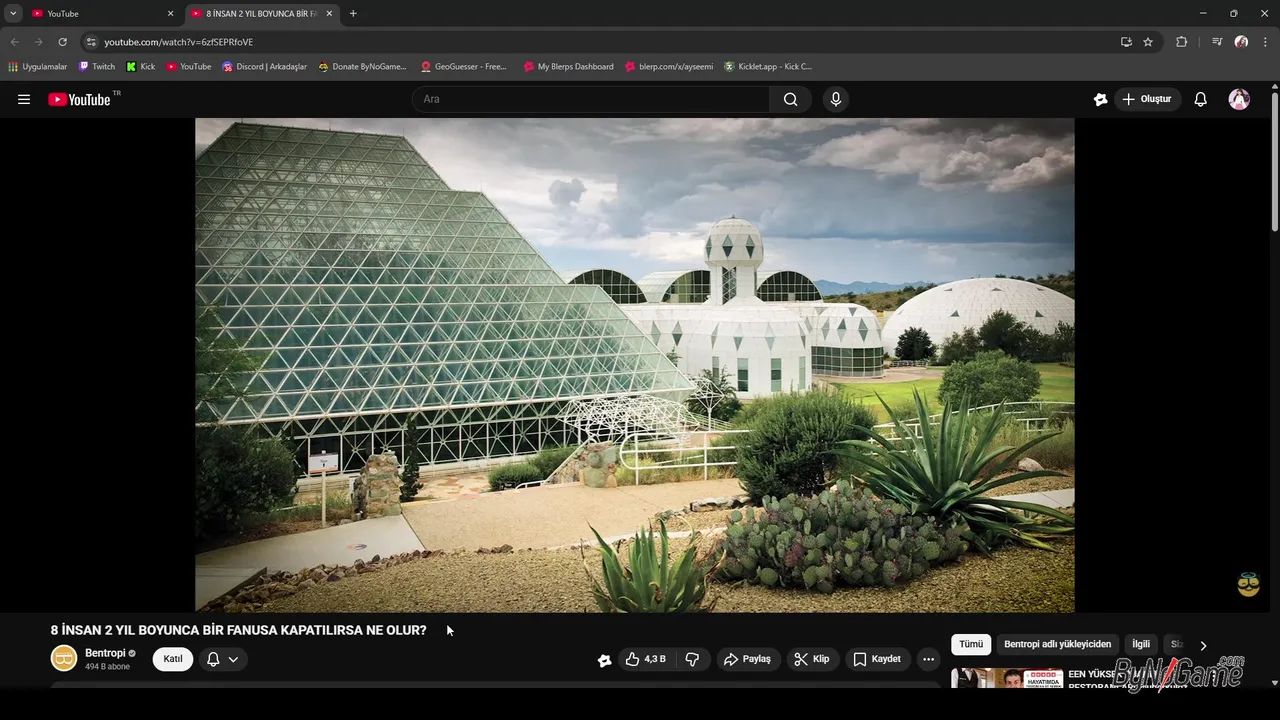Open media control icon in toolbar

pyautogui.click(x=1217, y=42)
